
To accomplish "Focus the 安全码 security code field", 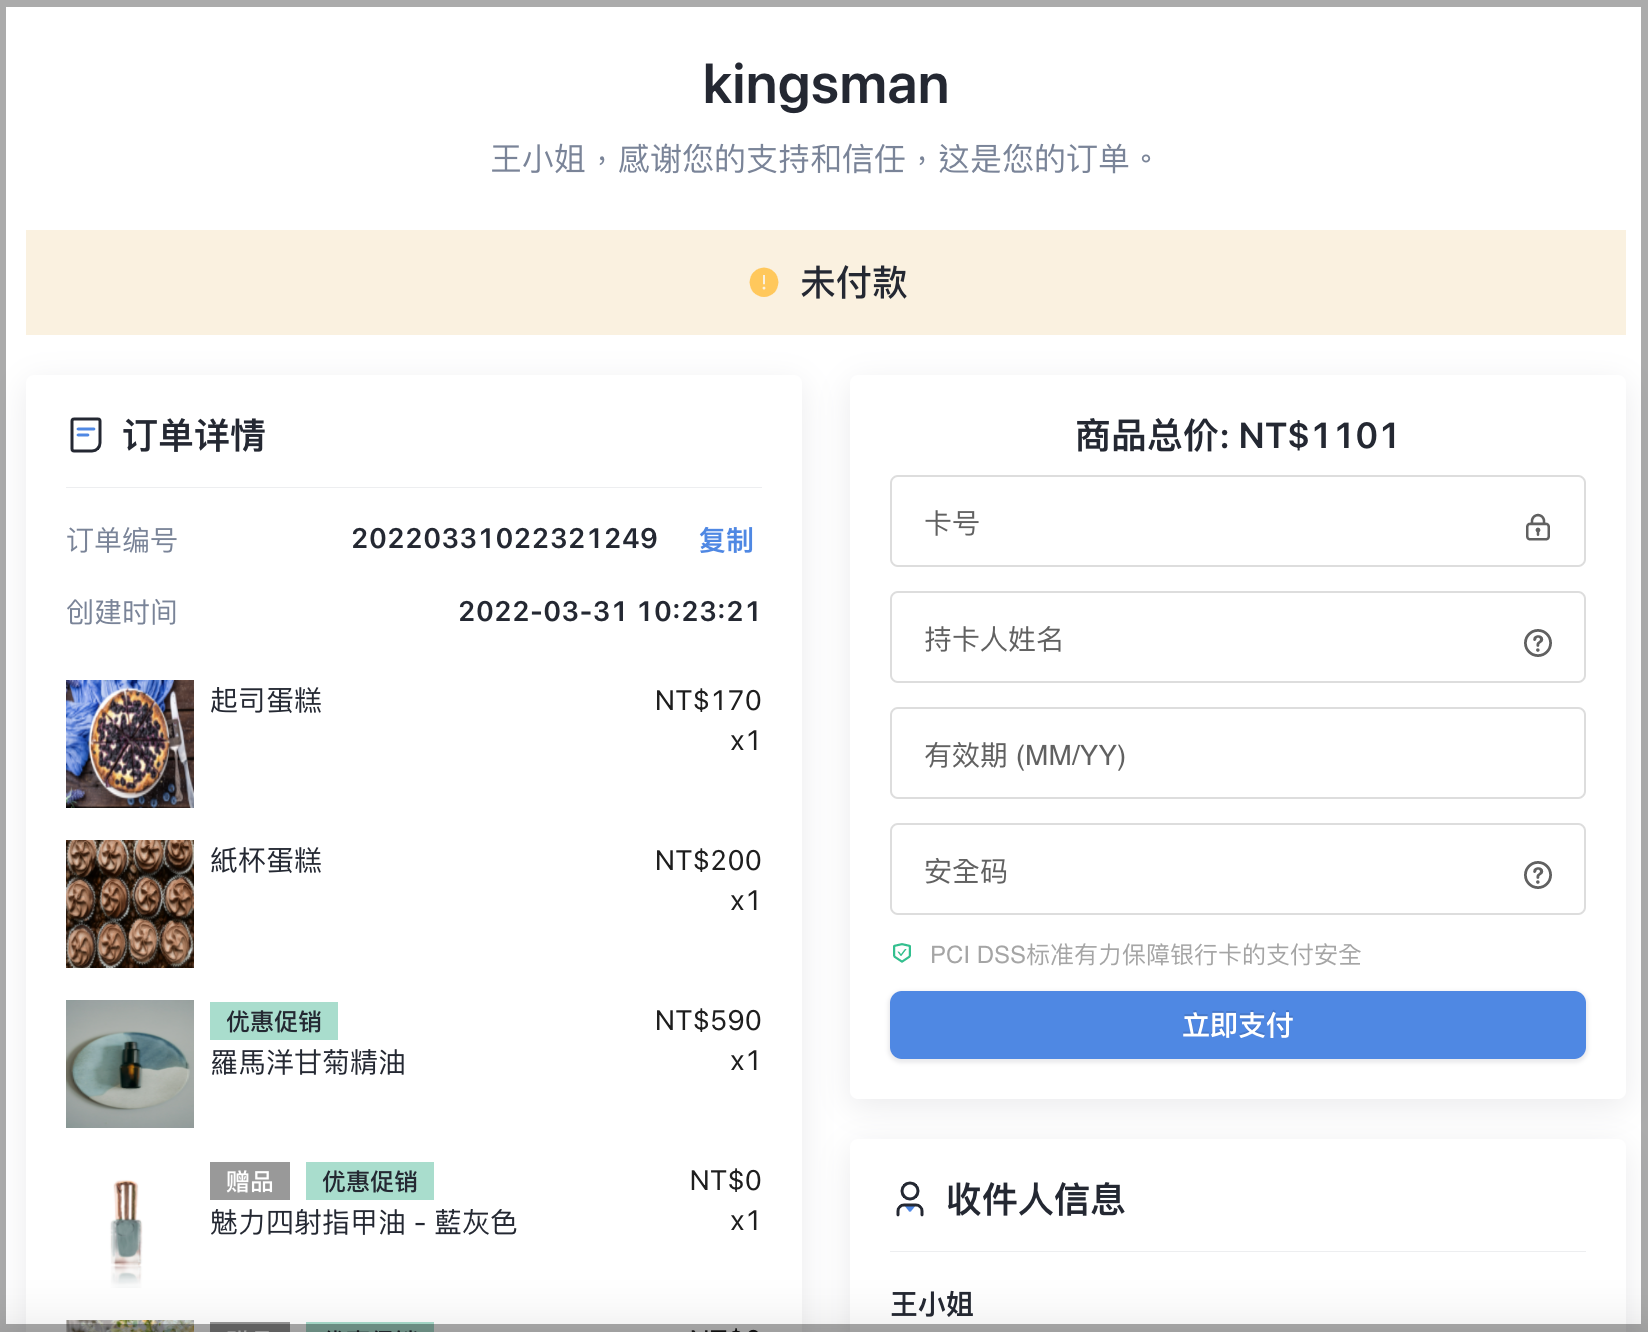I will 1237,869.
